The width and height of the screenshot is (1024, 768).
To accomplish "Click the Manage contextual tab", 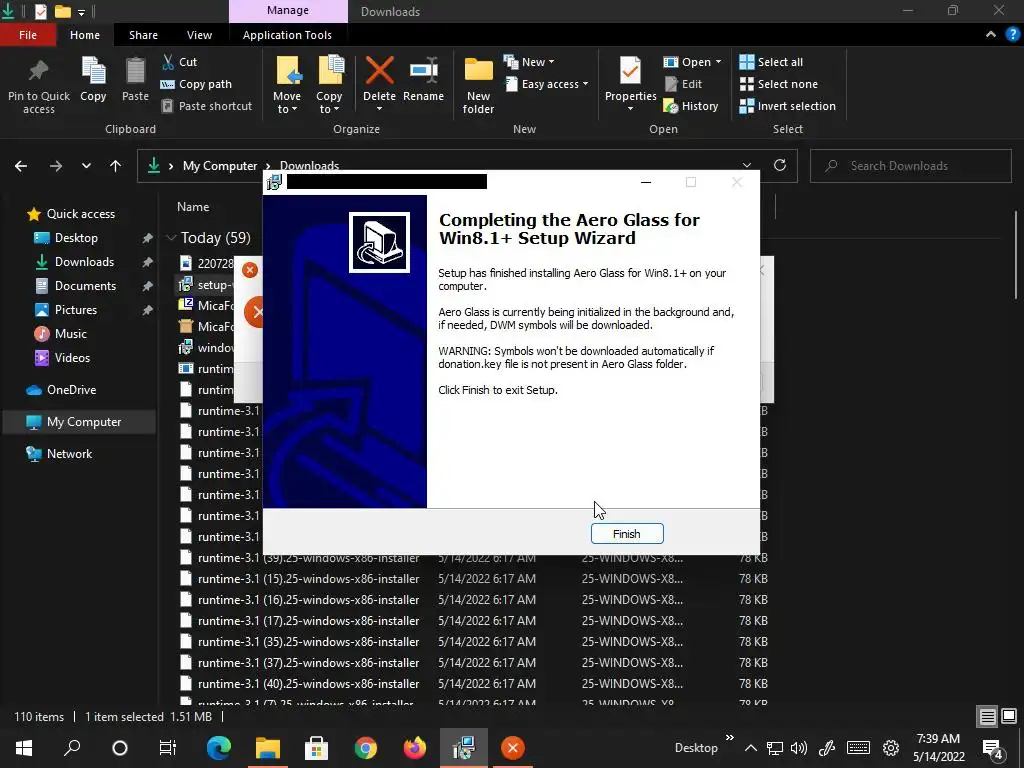I will click(288, 11).
